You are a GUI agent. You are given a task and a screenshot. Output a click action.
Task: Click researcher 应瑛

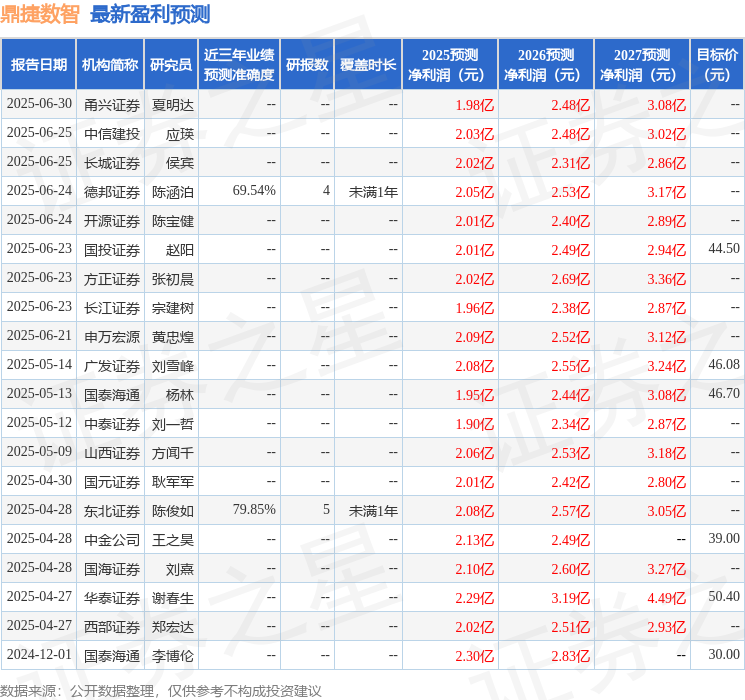pos(180,134)
